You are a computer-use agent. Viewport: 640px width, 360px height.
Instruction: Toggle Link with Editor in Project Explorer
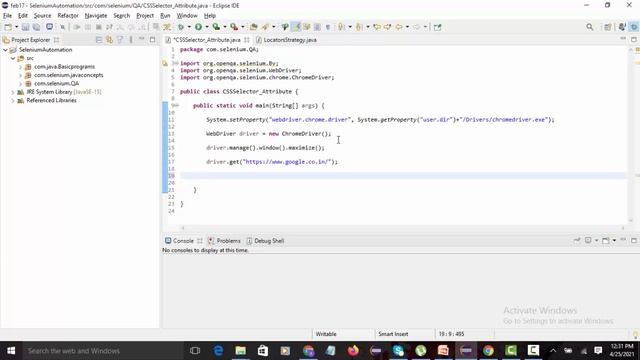click(x=109, y=40)
